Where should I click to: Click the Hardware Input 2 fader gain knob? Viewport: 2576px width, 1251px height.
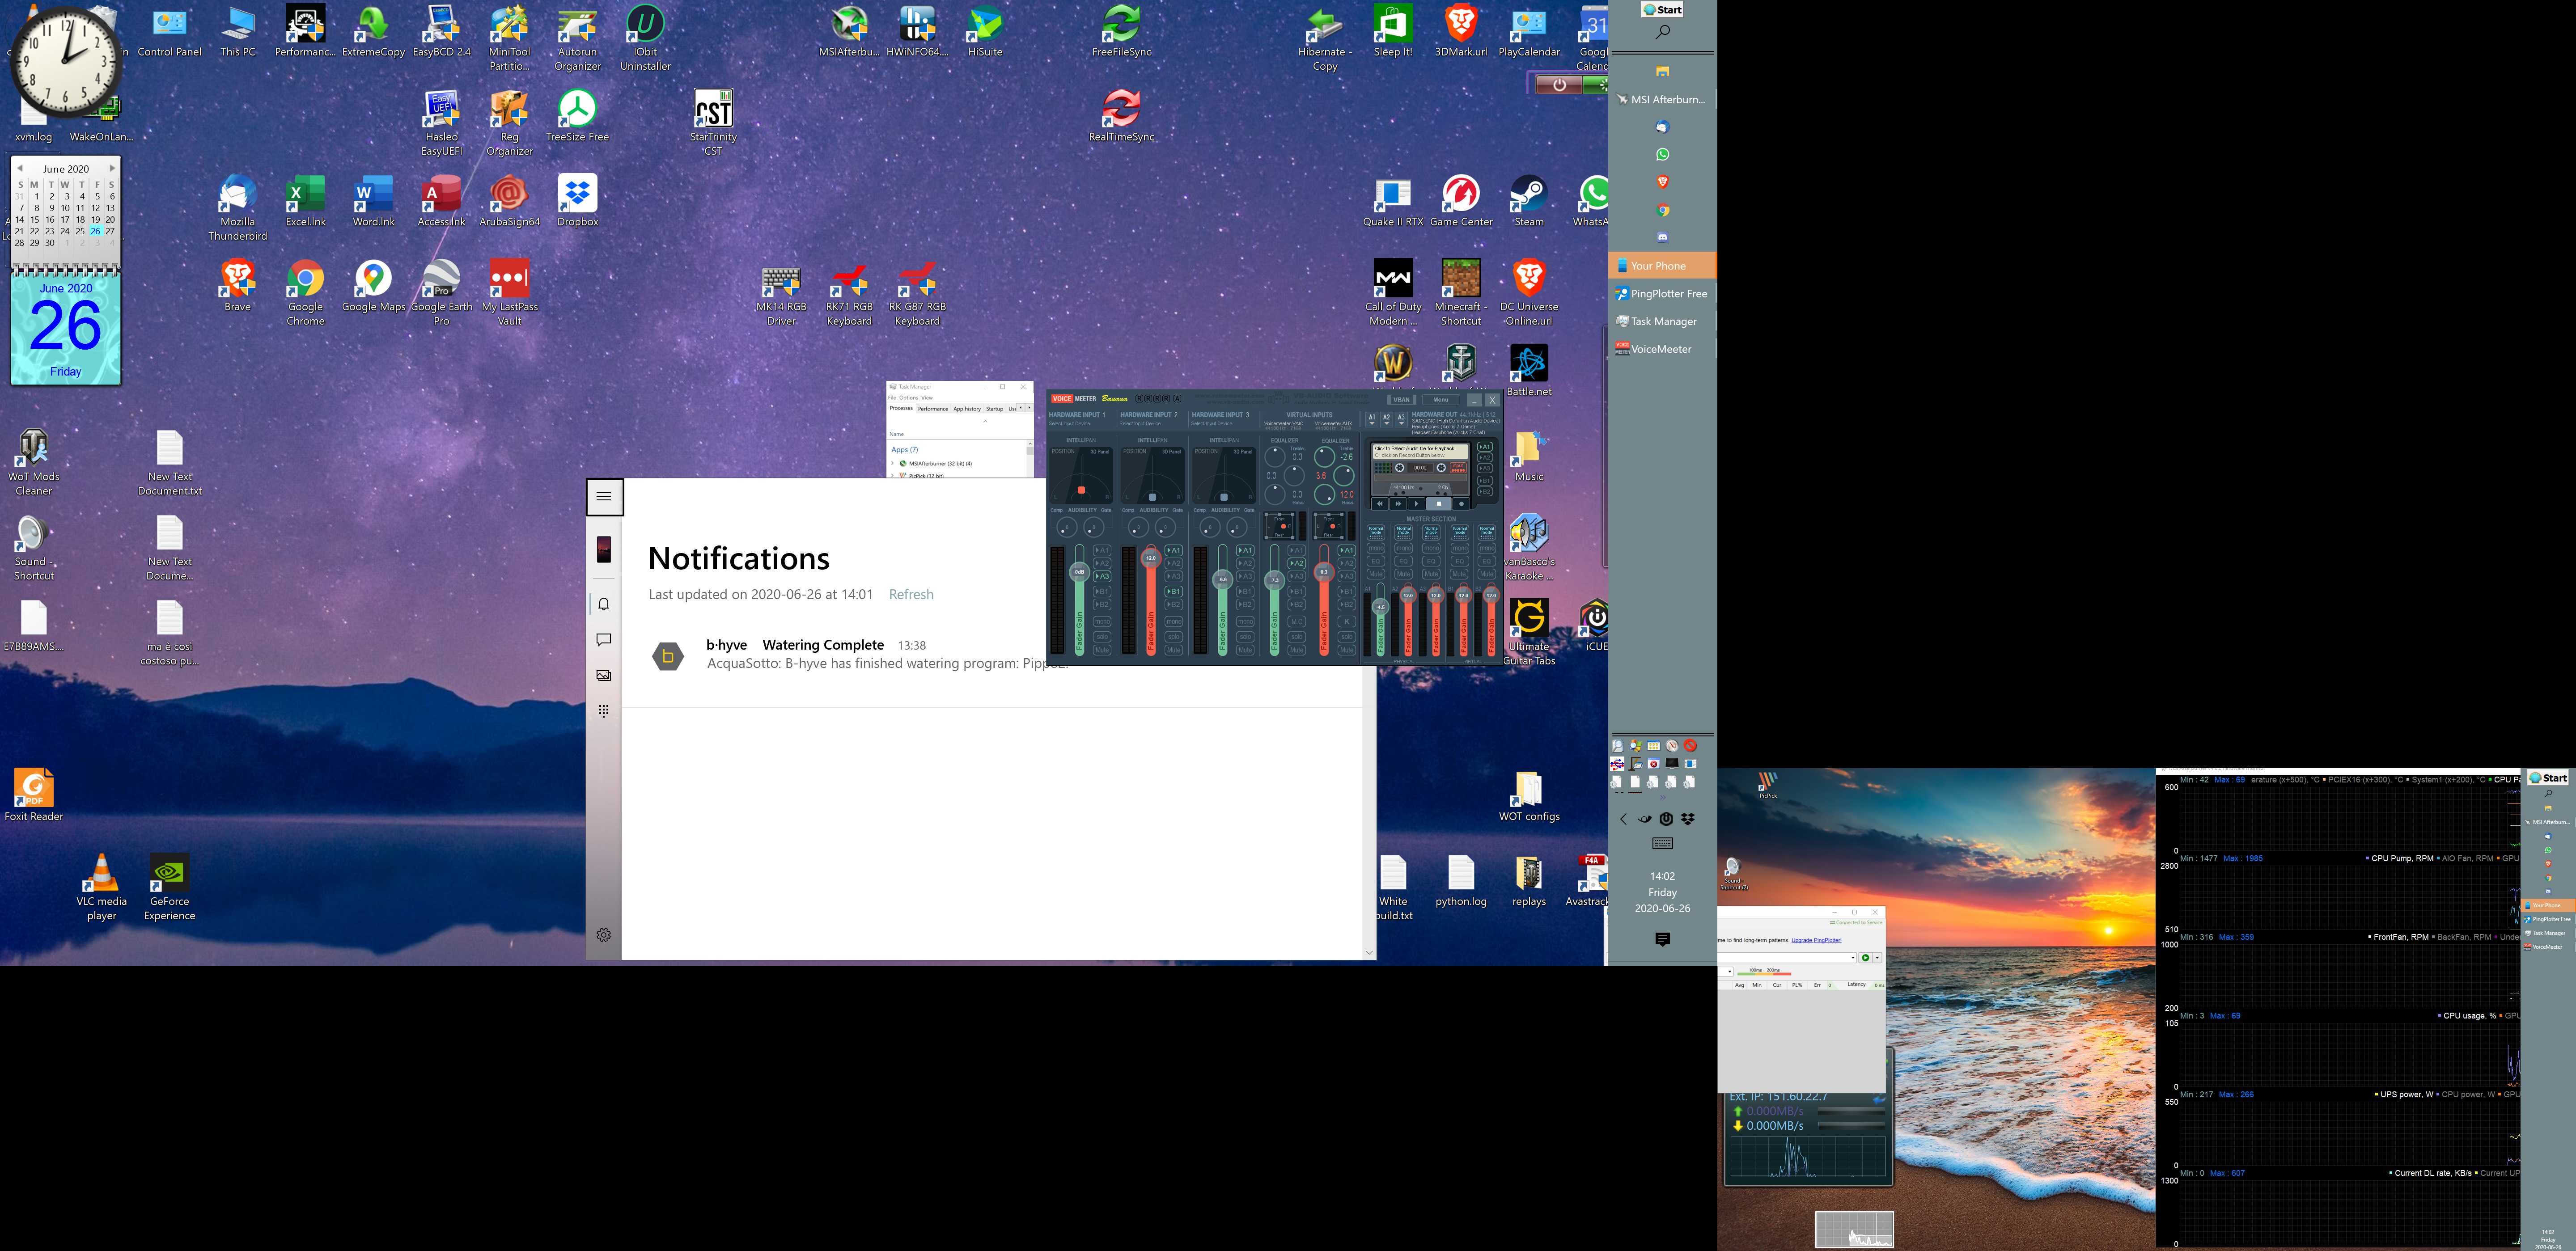tap(1151, 558)
